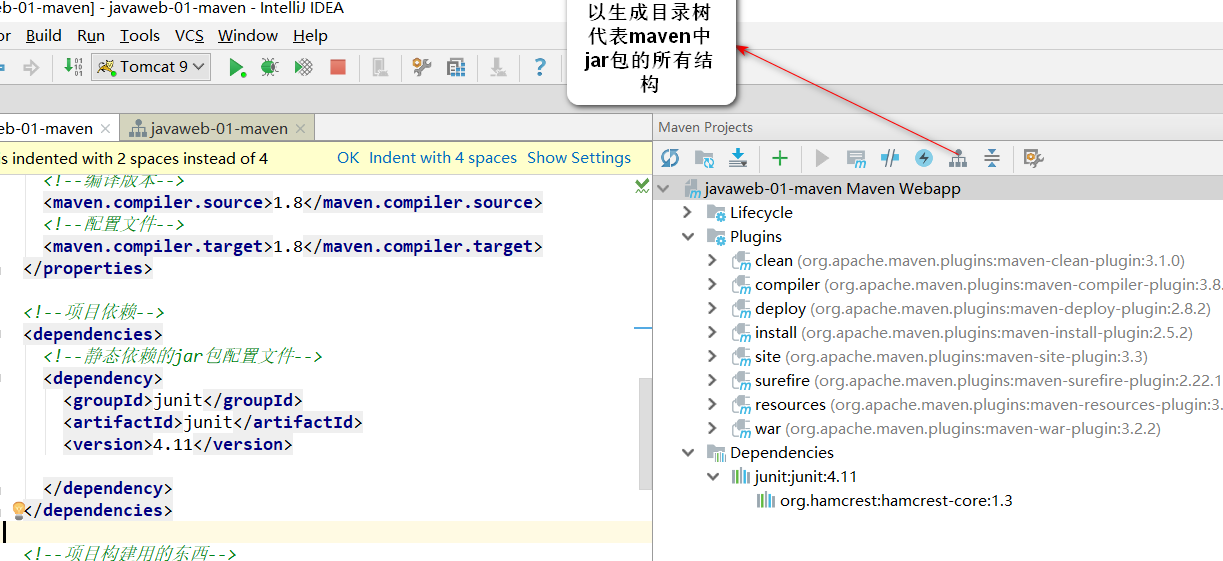The width and height of the screenshot is (1223, 561).
Task: Select the Dependencies folder label
Action: (782, 452)
